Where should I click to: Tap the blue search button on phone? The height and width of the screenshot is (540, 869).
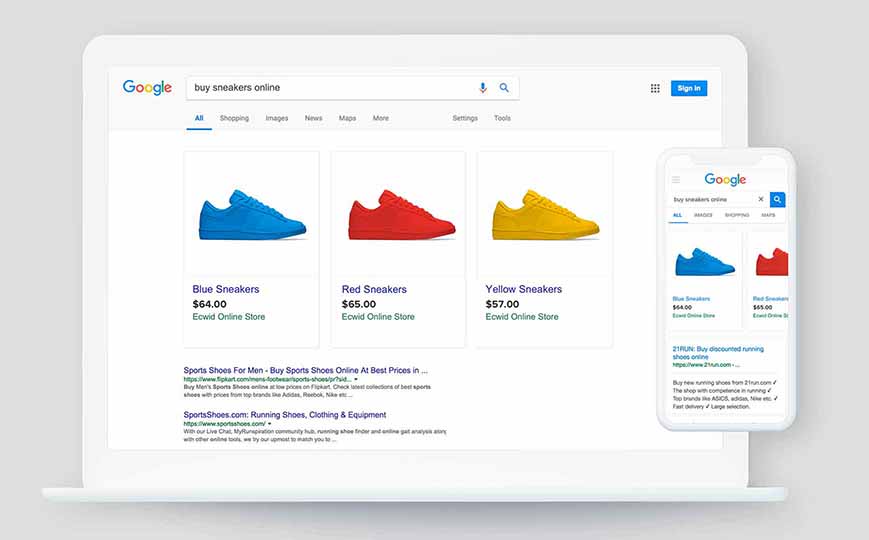(777, 199)
